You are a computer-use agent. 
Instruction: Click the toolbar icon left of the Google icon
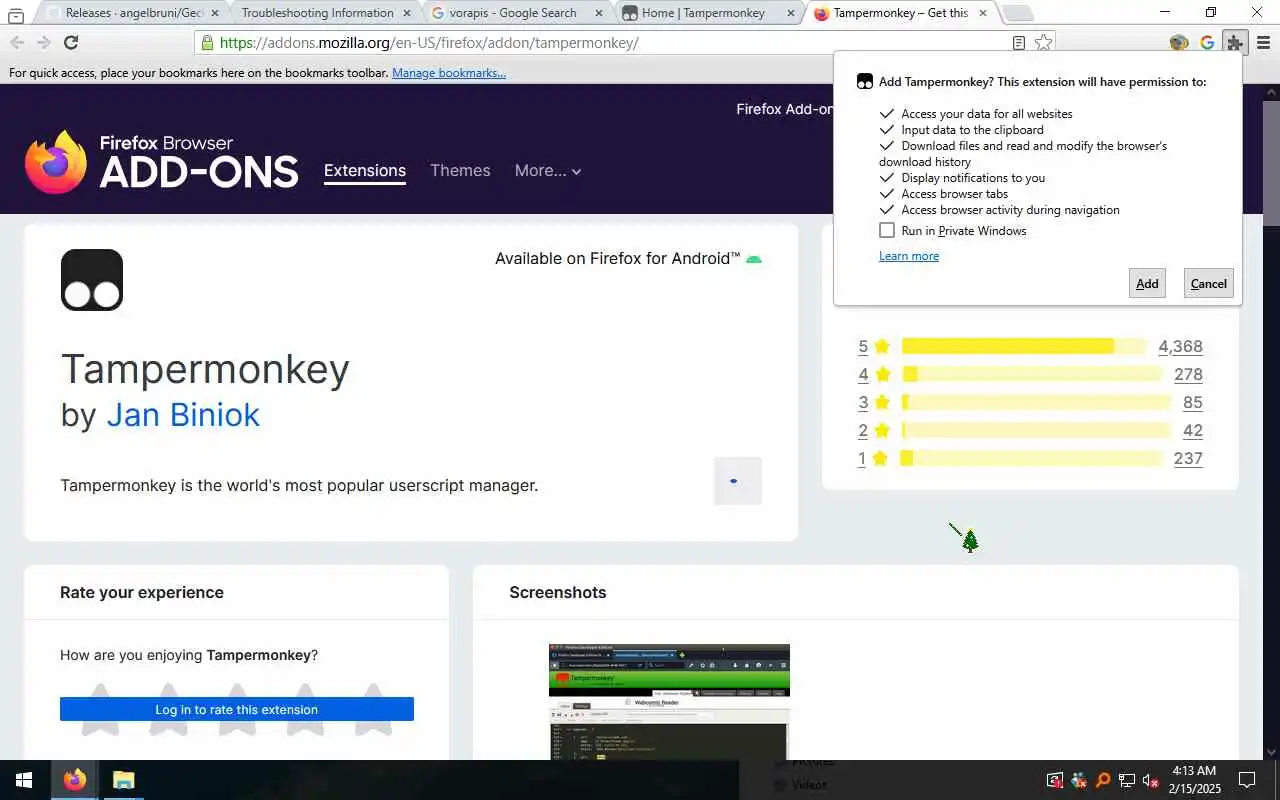1179,43
